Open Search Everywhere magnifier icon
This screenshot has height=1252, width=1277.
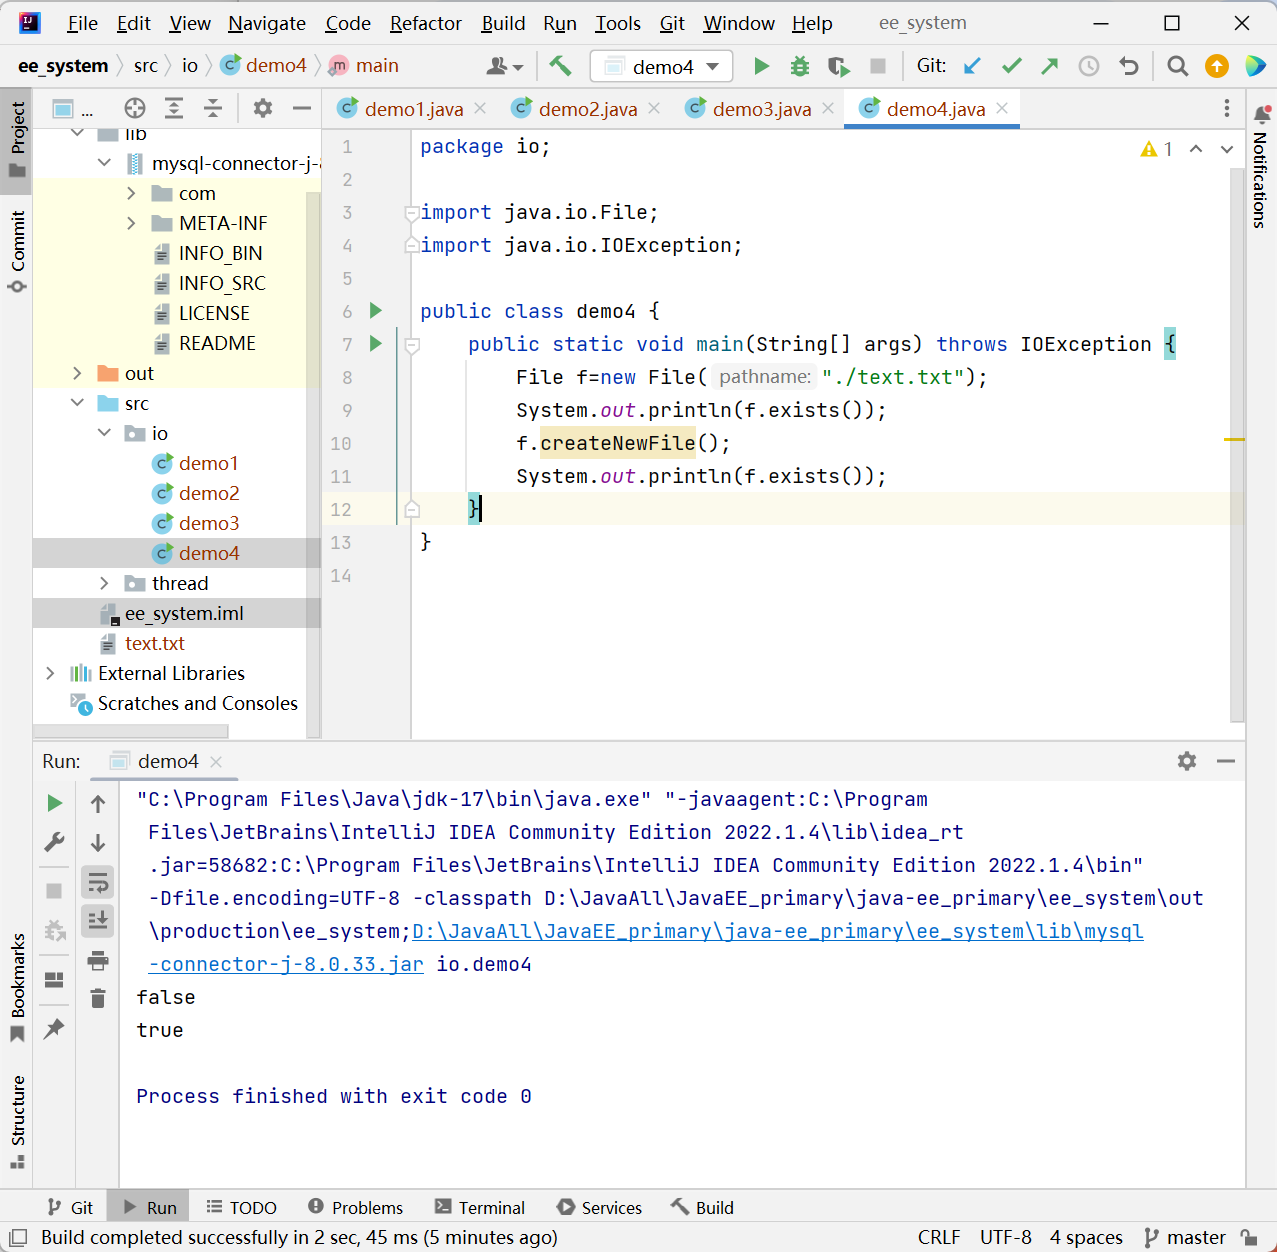pos(1178,66)
